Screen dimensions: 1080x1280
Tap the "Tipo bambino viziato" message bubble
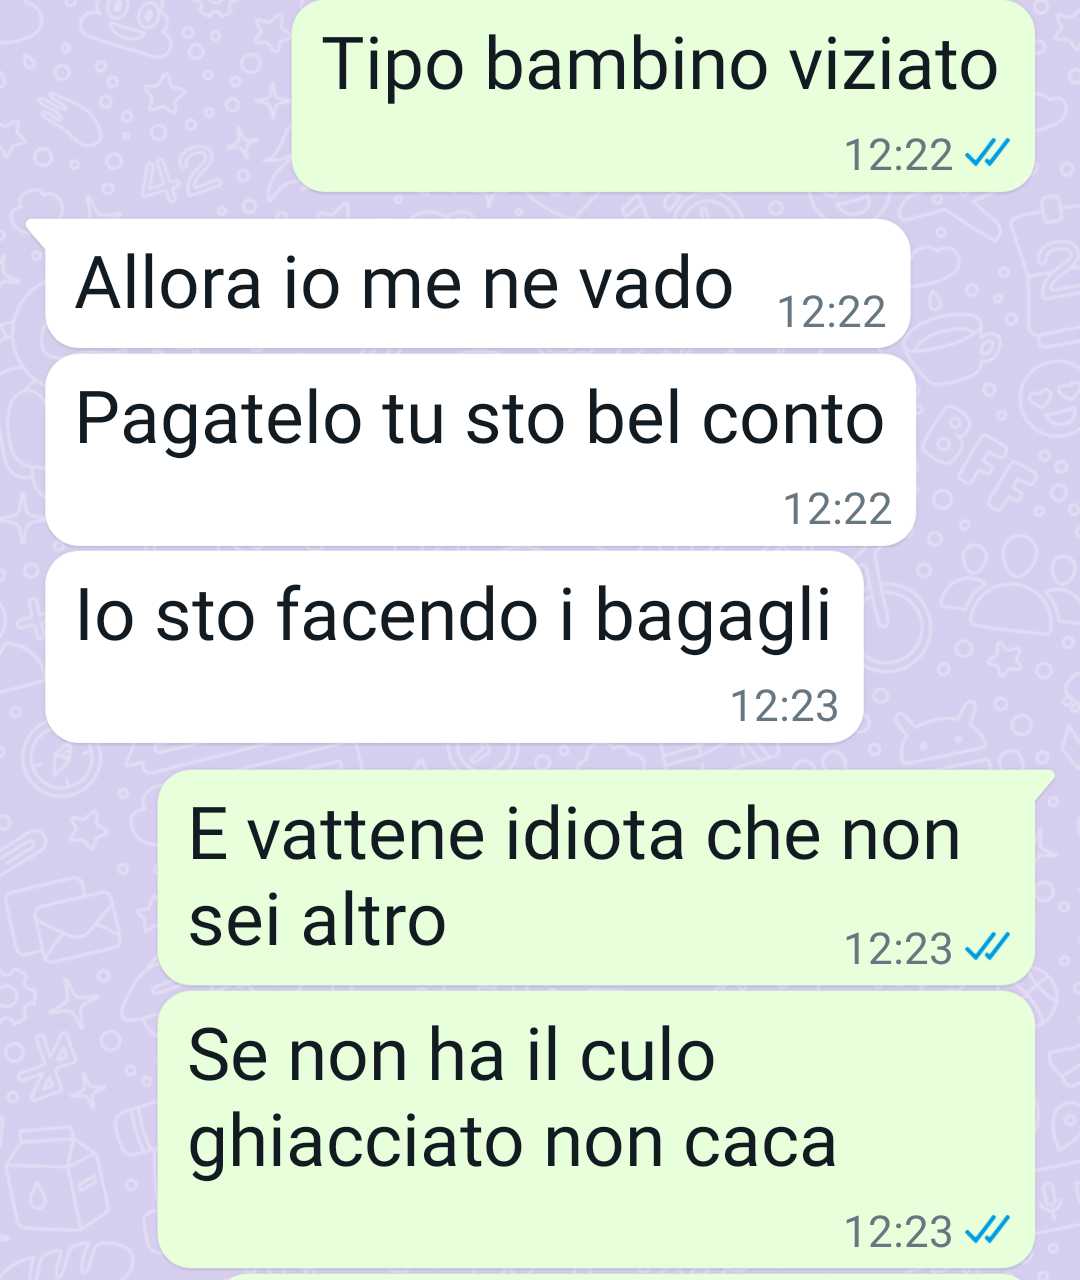pos(663,96)
